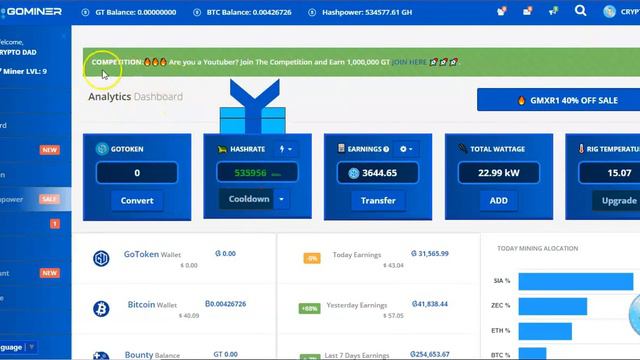This screenshot has height=360, width=640.
Task: Click the Total Wattage plug icon
Action: click(x=462, y=149)
